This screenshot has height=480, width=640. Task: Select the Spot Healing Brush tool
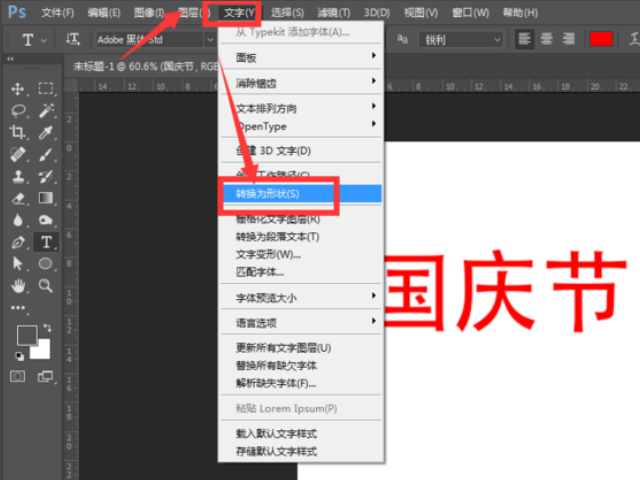point(18,154)
